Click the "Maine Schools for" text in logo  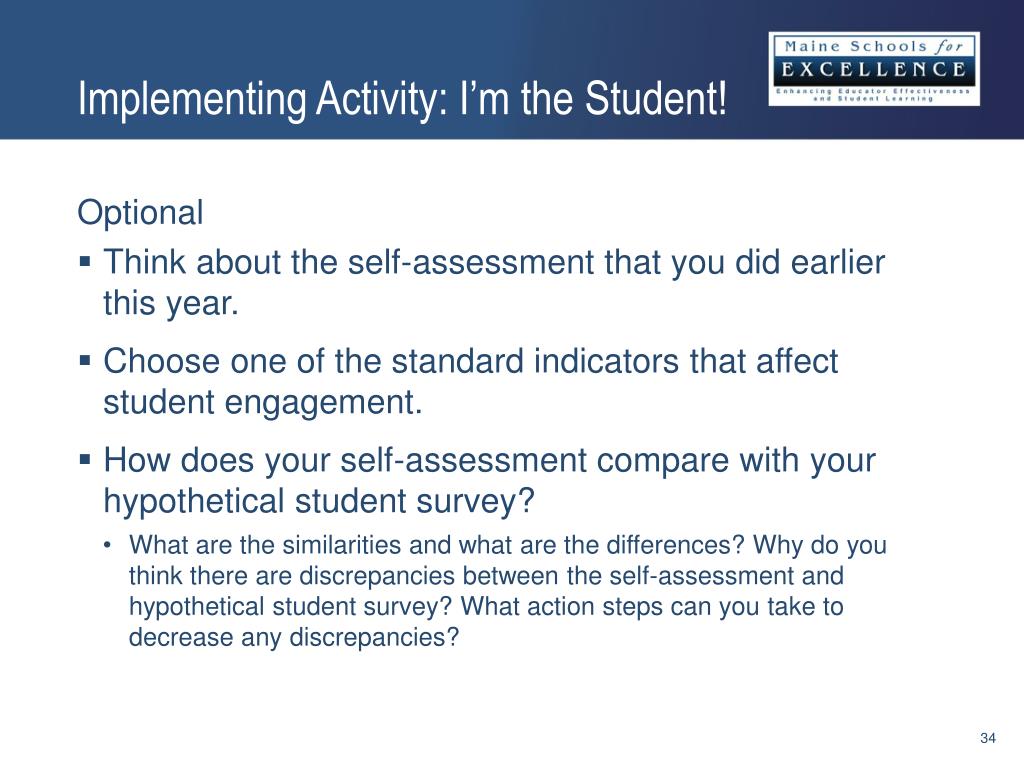pos(873,46)
